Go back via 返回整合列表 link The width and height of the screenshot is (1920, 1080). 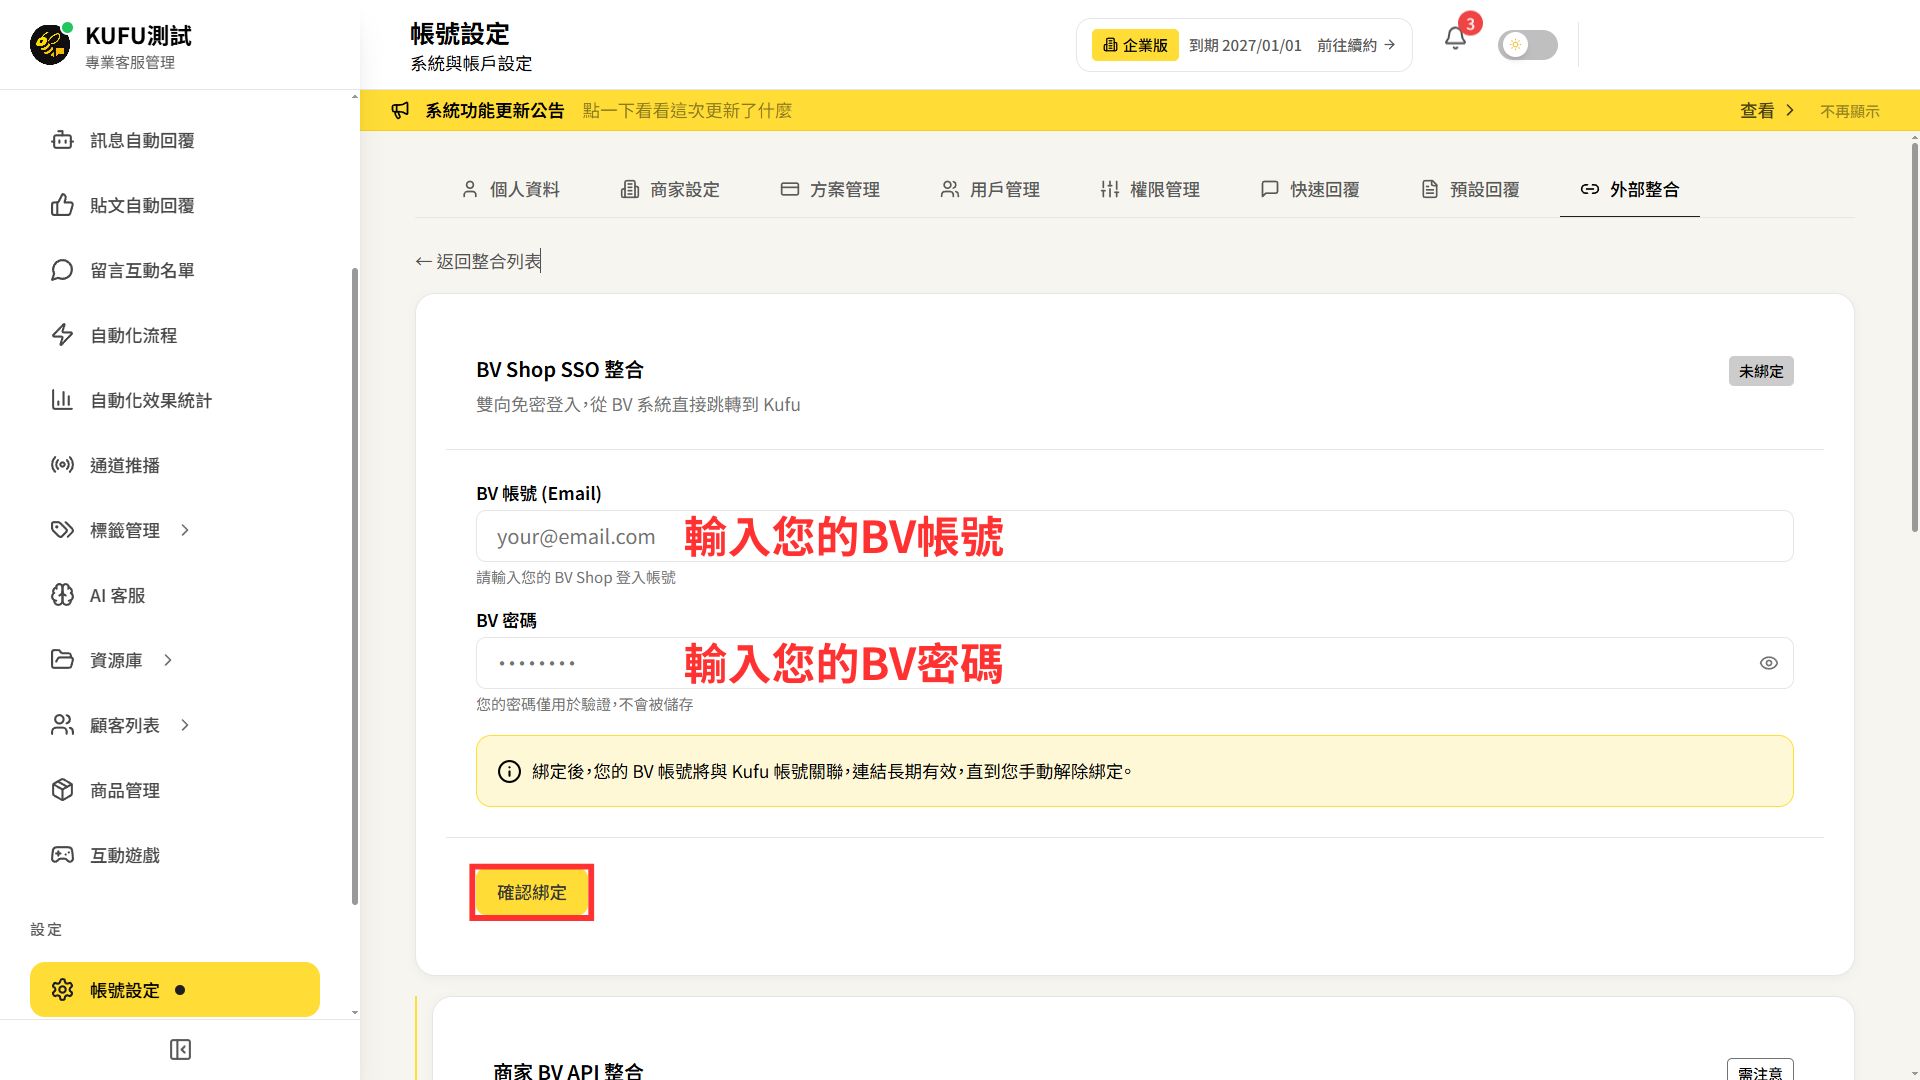pyautogui.click(x=478, y=261)
